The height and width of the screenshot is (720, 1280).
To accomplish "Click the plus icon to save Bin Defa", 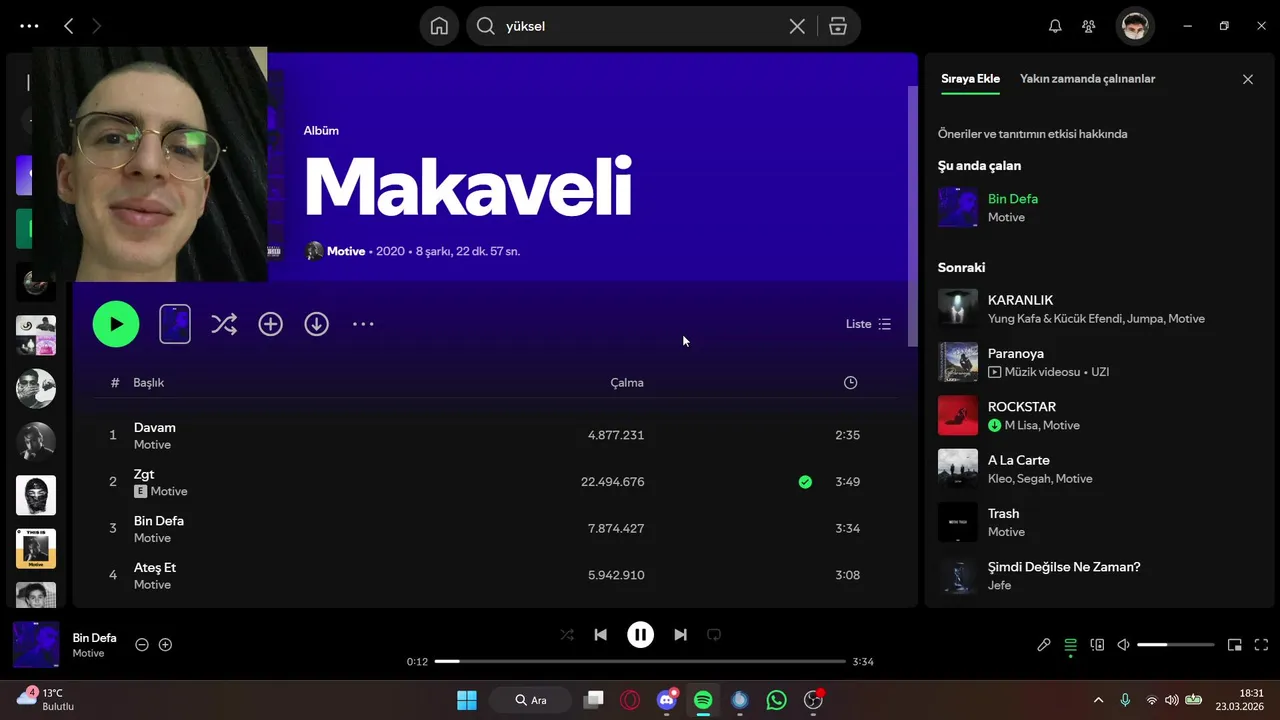I will pos(166,645).
